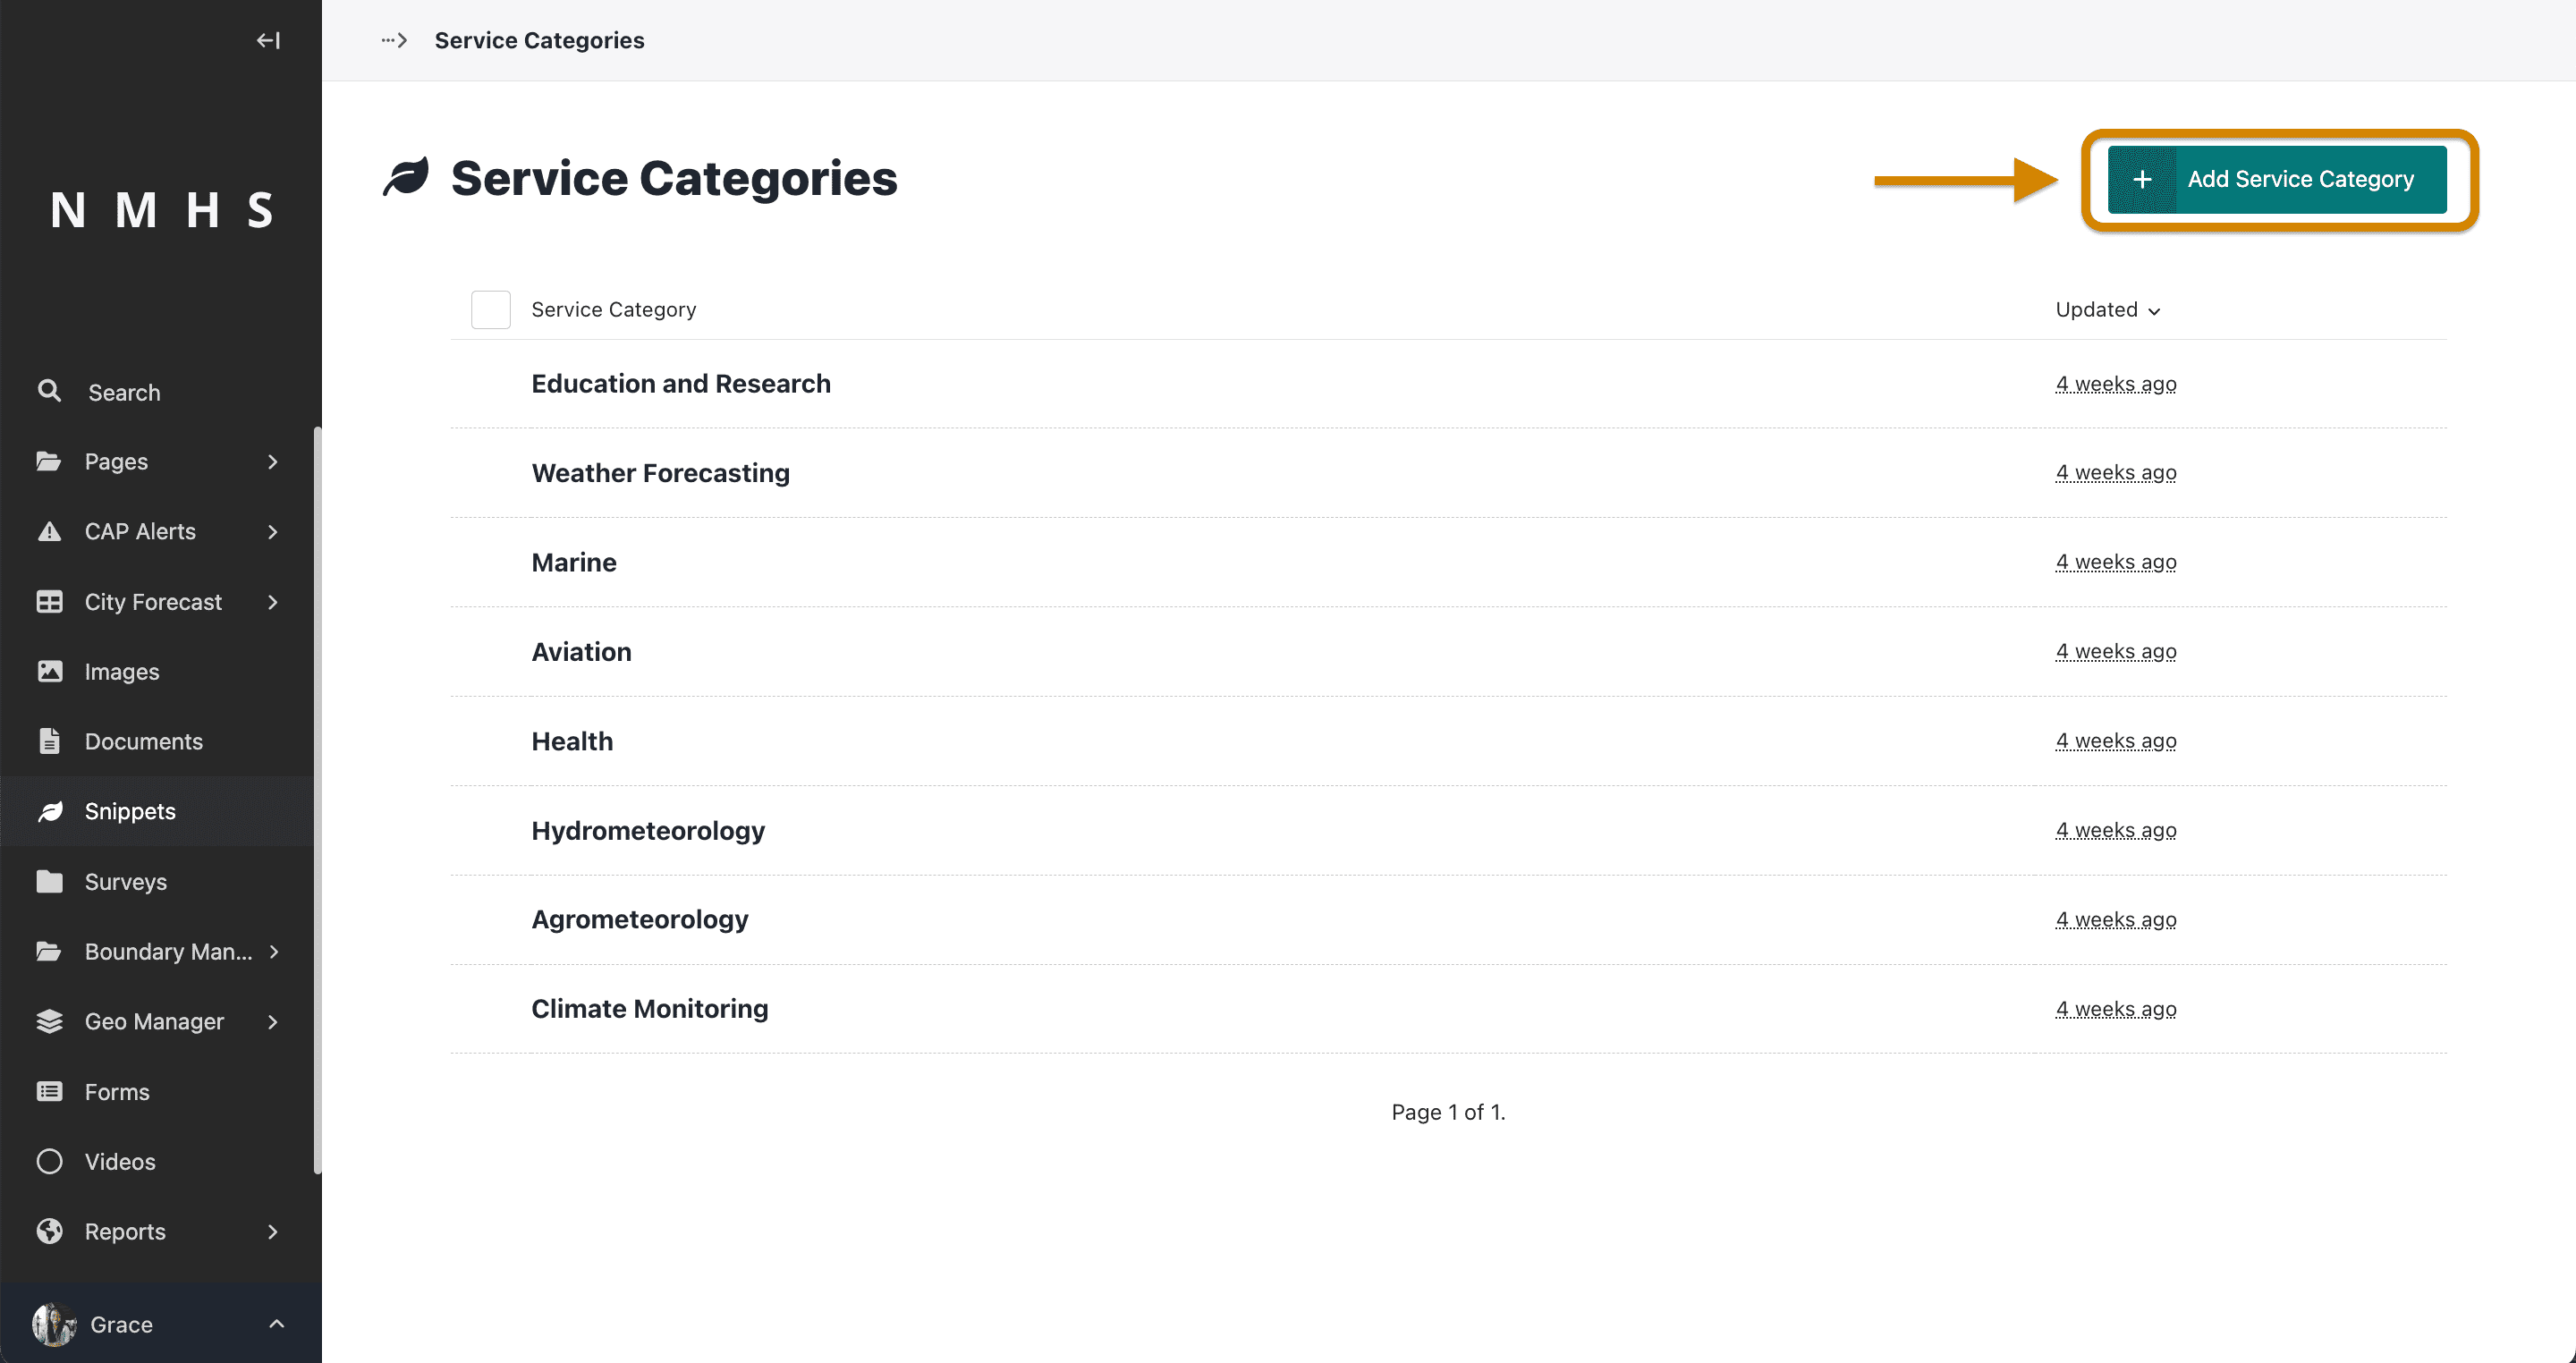
Task: Click the Videos circle icon
Action: pos(49,1161)
